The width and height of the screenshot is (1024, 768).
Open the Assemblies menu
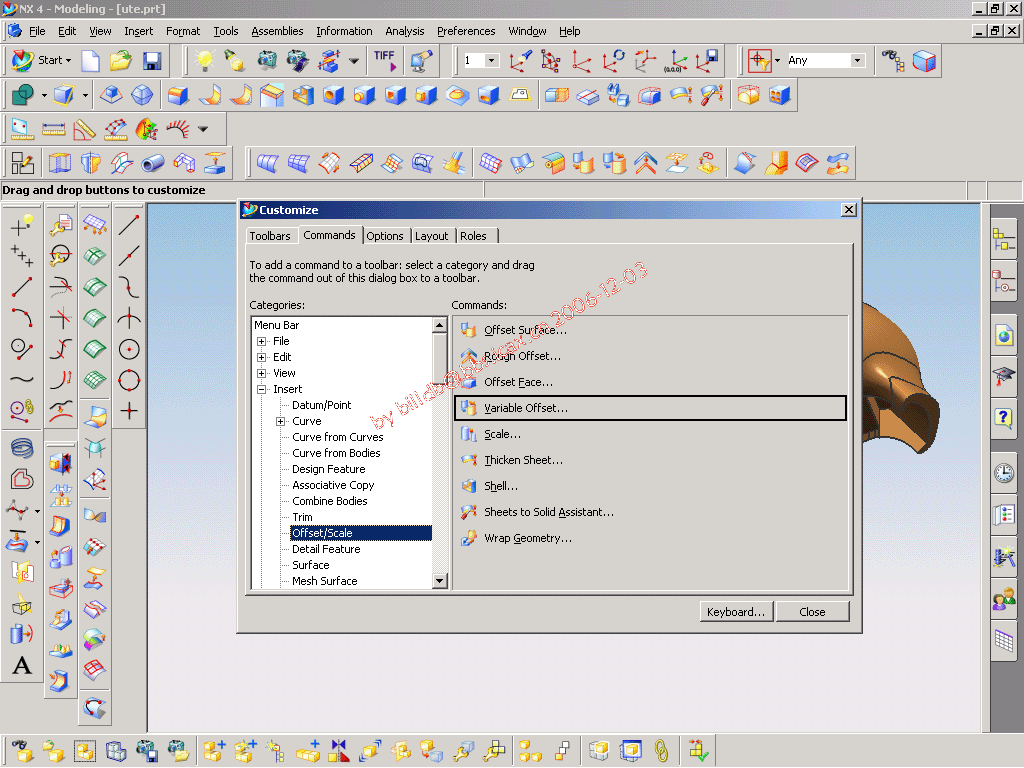pos(277,31)
